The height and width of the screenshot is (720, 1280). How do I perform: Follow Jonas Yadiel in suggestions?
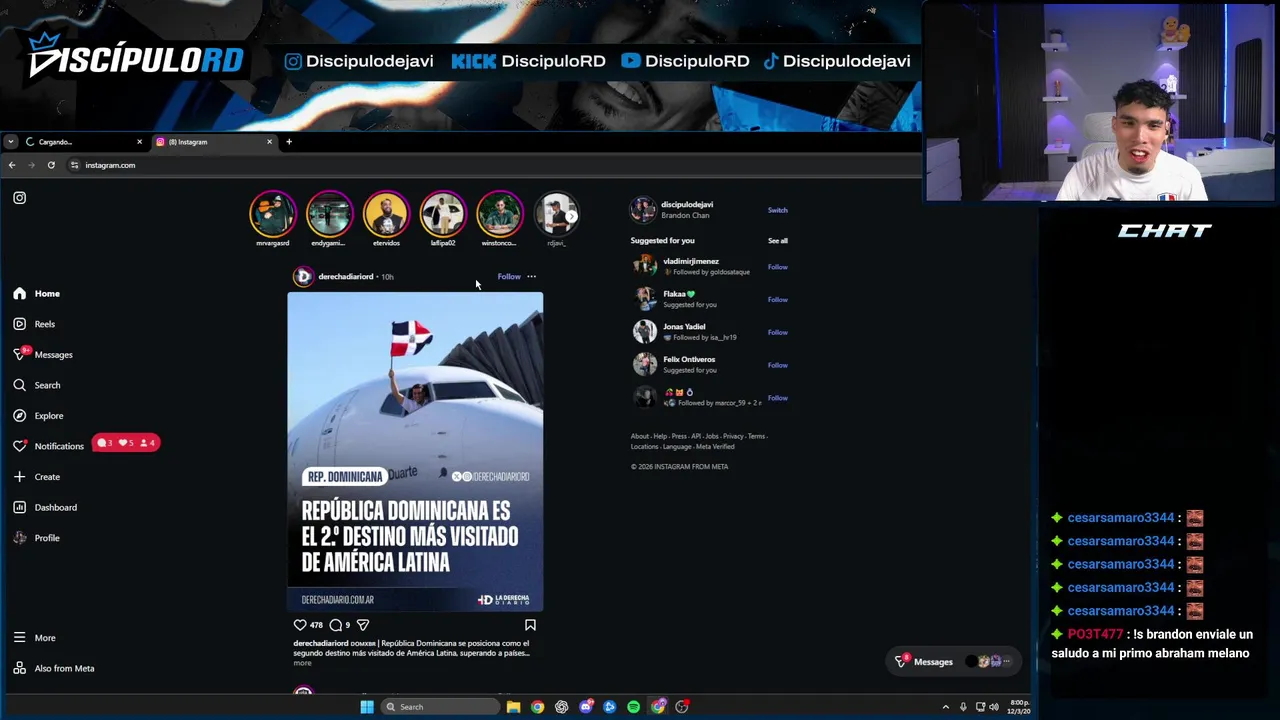[777, 333]
